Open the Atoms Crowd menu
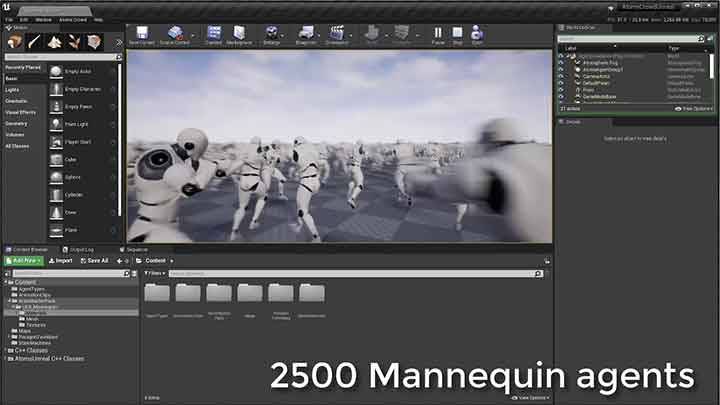Screen dimensions: 720x405 pos(73,20)
